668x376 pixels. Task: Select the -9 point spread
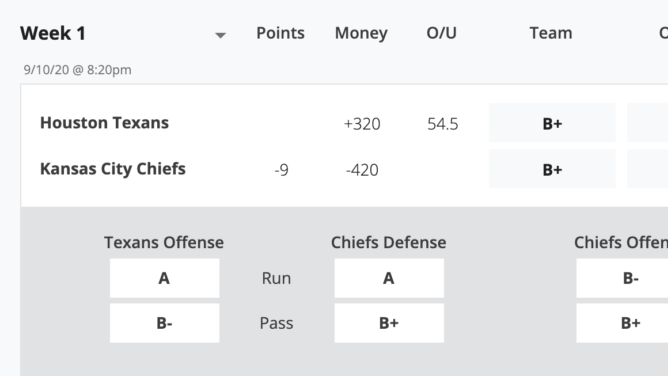[281, 170]
